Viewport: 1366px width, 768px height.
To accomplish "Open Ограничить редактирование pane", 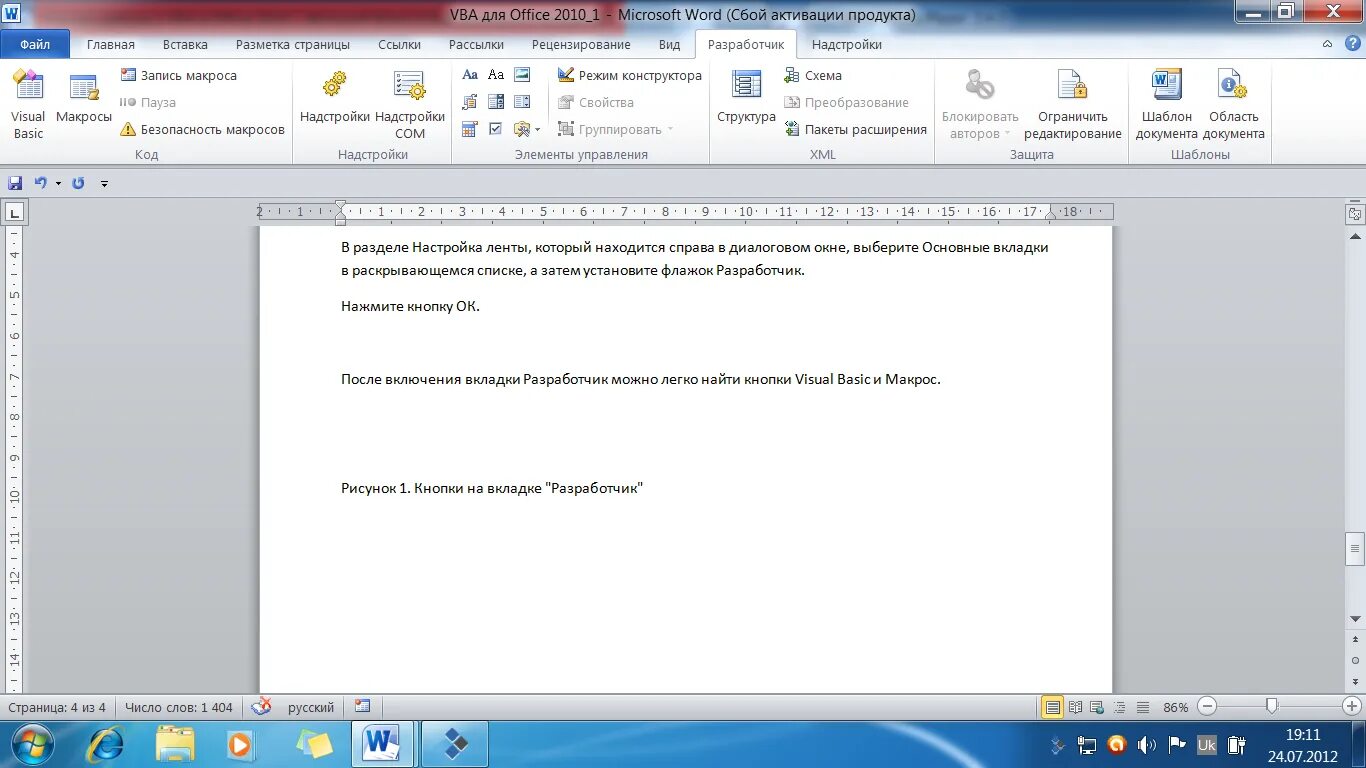I will [1073, 105].
